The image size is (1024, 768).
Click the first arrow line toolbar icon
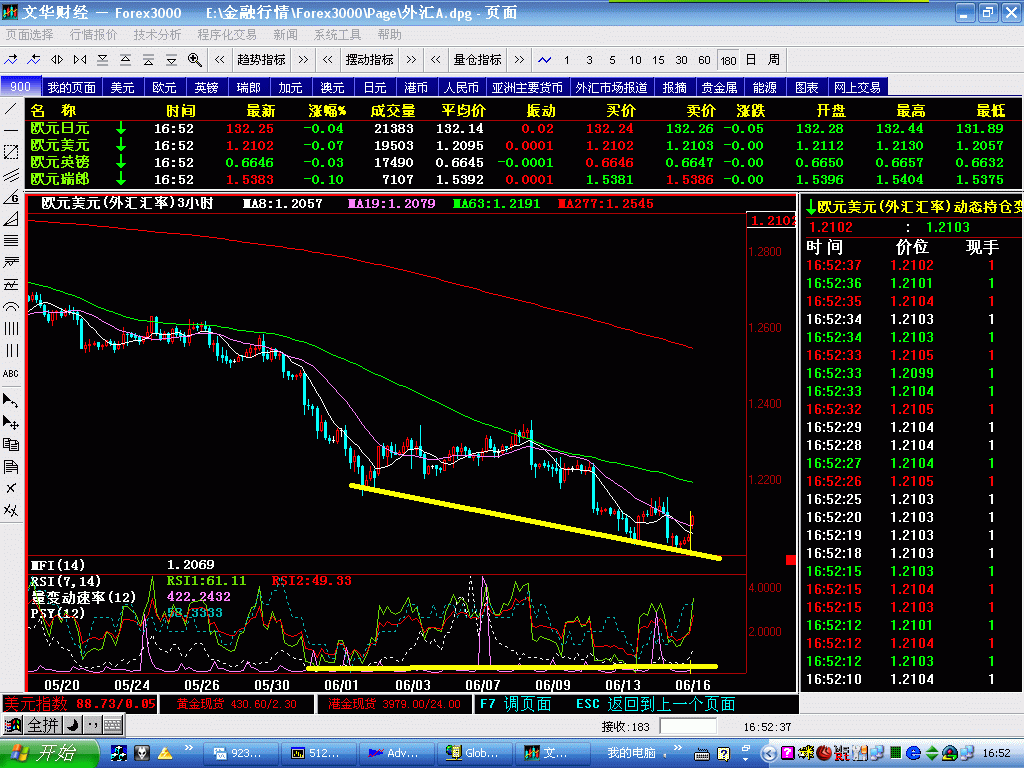[11, 60]
